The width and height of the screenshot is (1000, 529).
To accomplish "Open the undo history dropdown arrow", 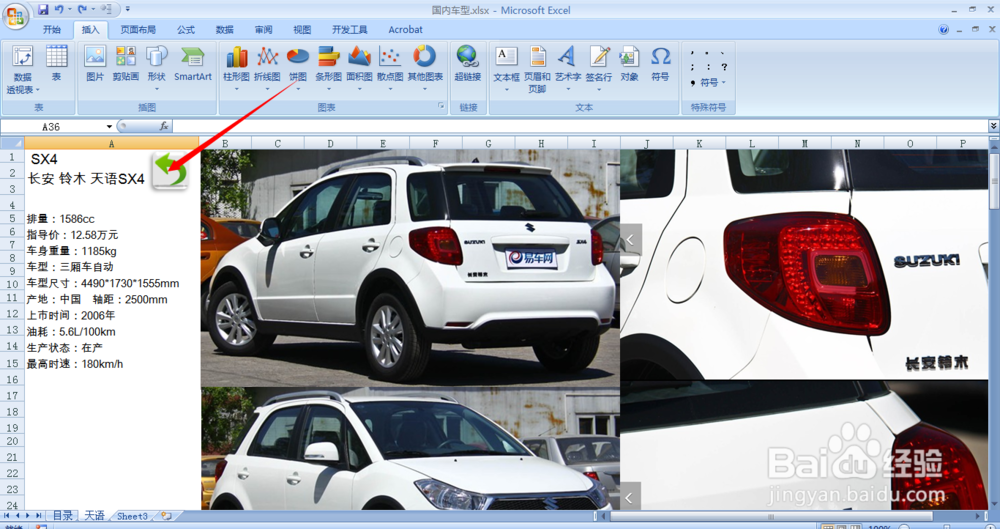I will (x=69, y=10).
